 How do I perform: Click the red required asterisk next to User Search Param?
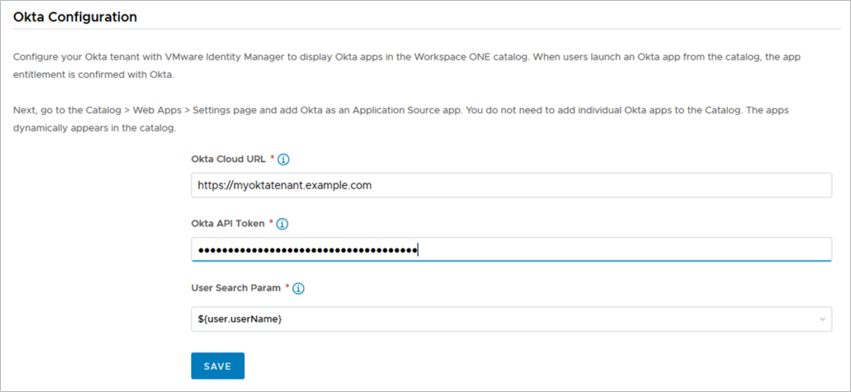coord(288,286)
